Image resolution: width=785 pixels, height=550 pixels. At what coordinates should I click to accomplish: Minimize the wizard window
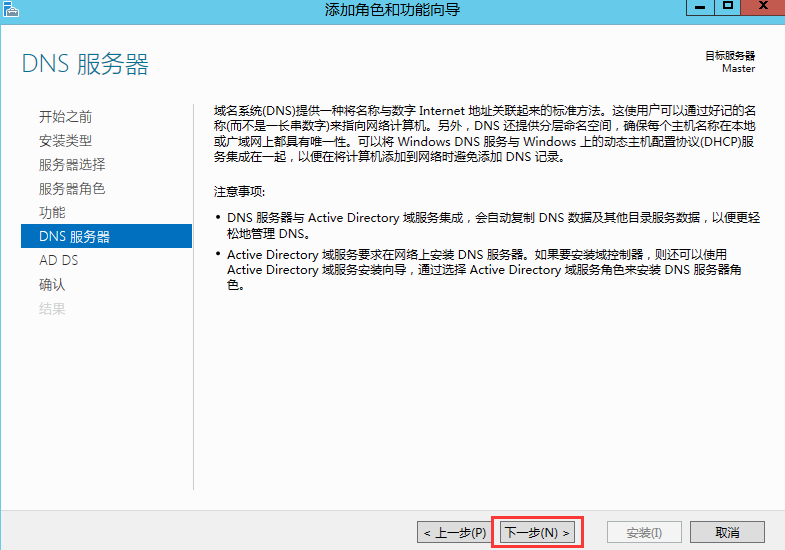pos(700,7)
